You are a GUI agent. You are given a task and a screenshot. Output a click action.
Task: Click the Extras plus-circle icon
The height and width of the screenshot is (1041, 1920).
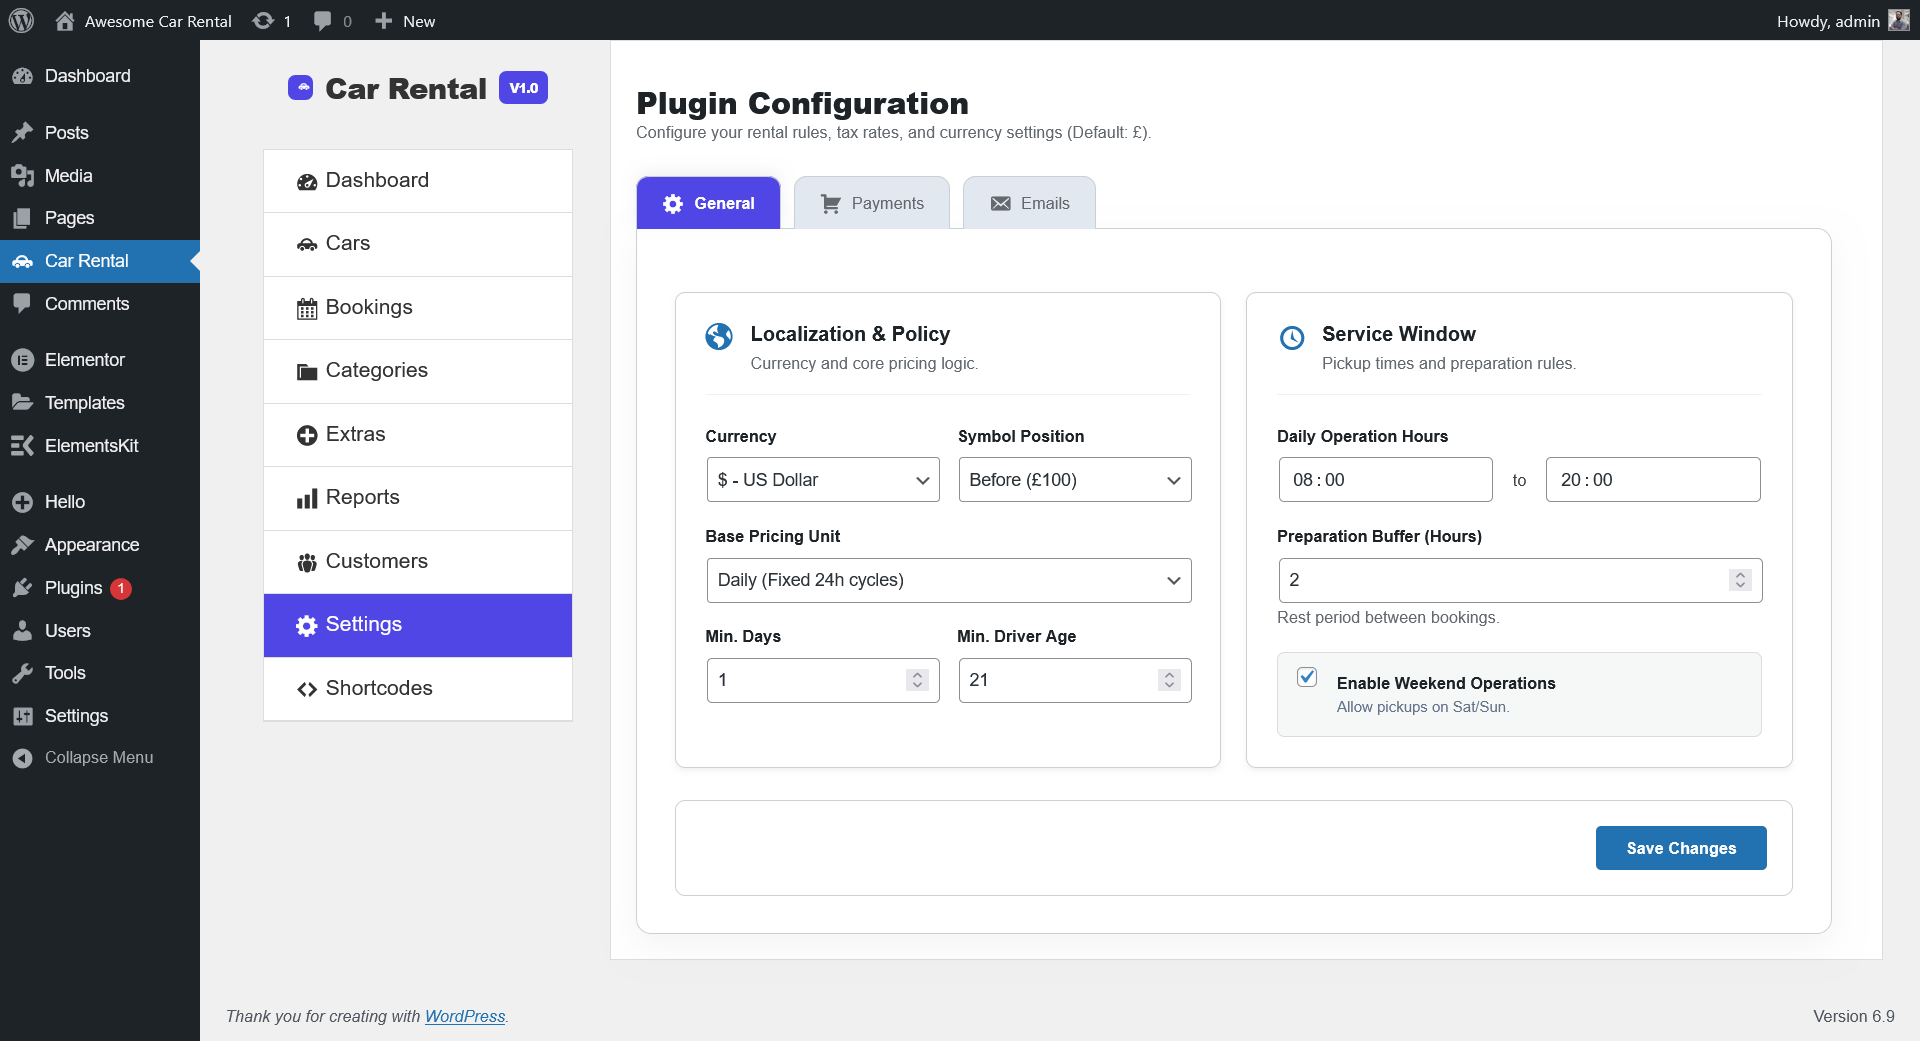coord(307,434)
